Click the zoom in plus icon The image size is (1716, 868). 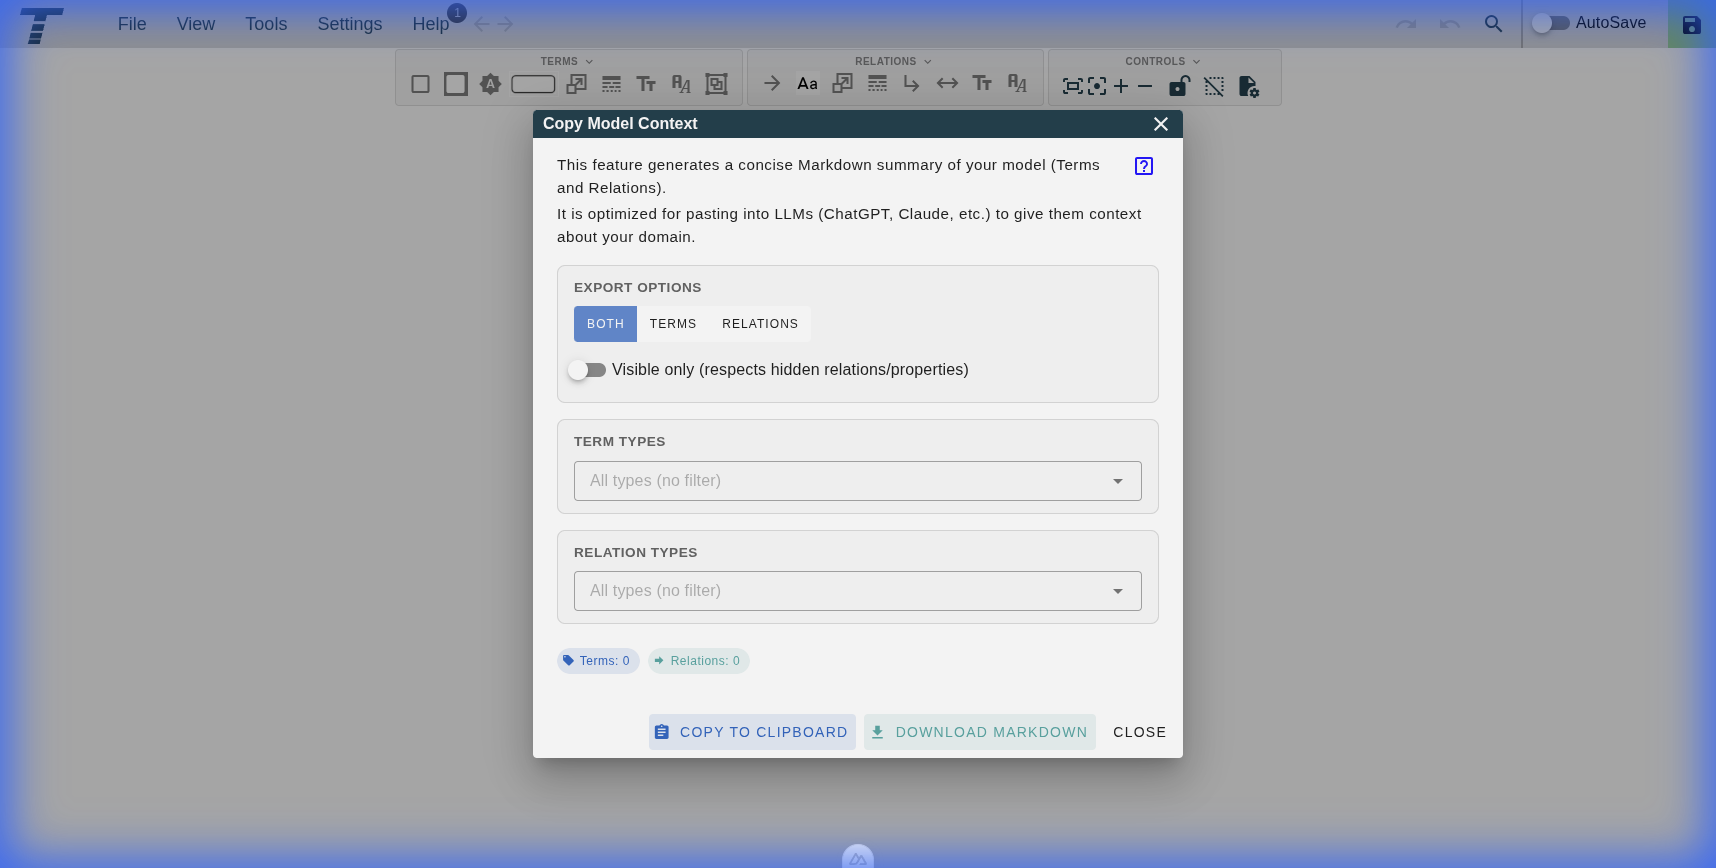[x=1121, y=87]
